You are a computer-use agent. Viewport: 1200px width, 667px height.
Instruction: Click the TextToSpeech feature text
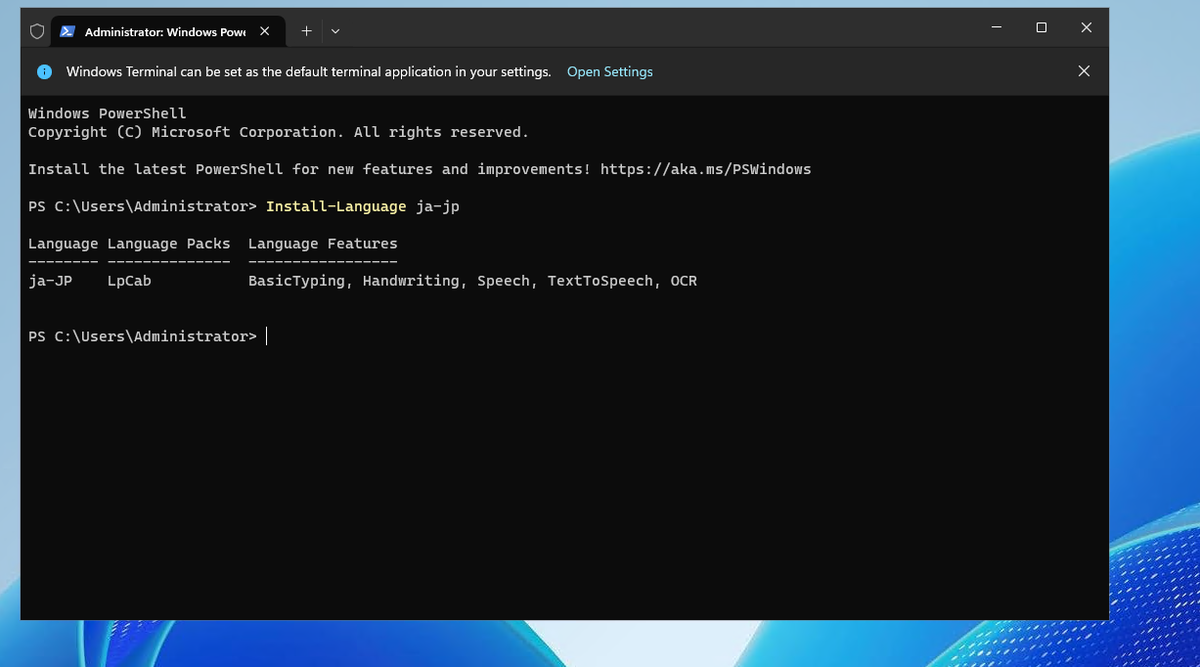pyautogui.click(x=600, y=281)
